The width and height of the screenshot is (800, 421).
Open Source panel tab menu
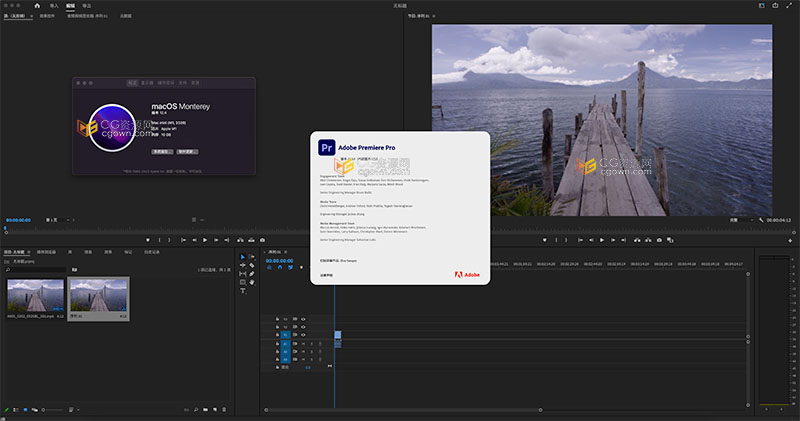tap(32, 16)
